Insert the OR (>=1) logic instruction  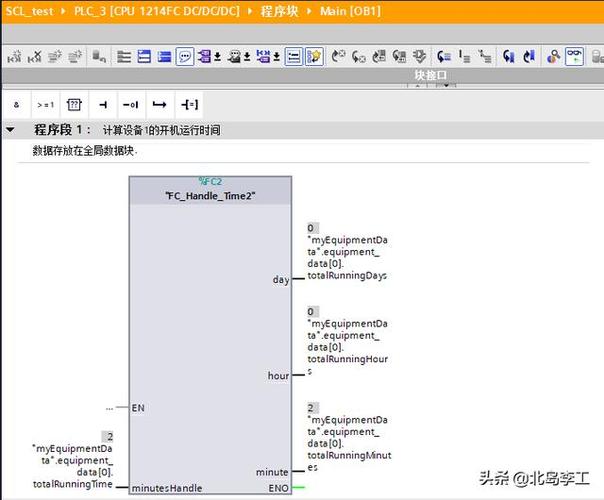(x=46, y=104)
